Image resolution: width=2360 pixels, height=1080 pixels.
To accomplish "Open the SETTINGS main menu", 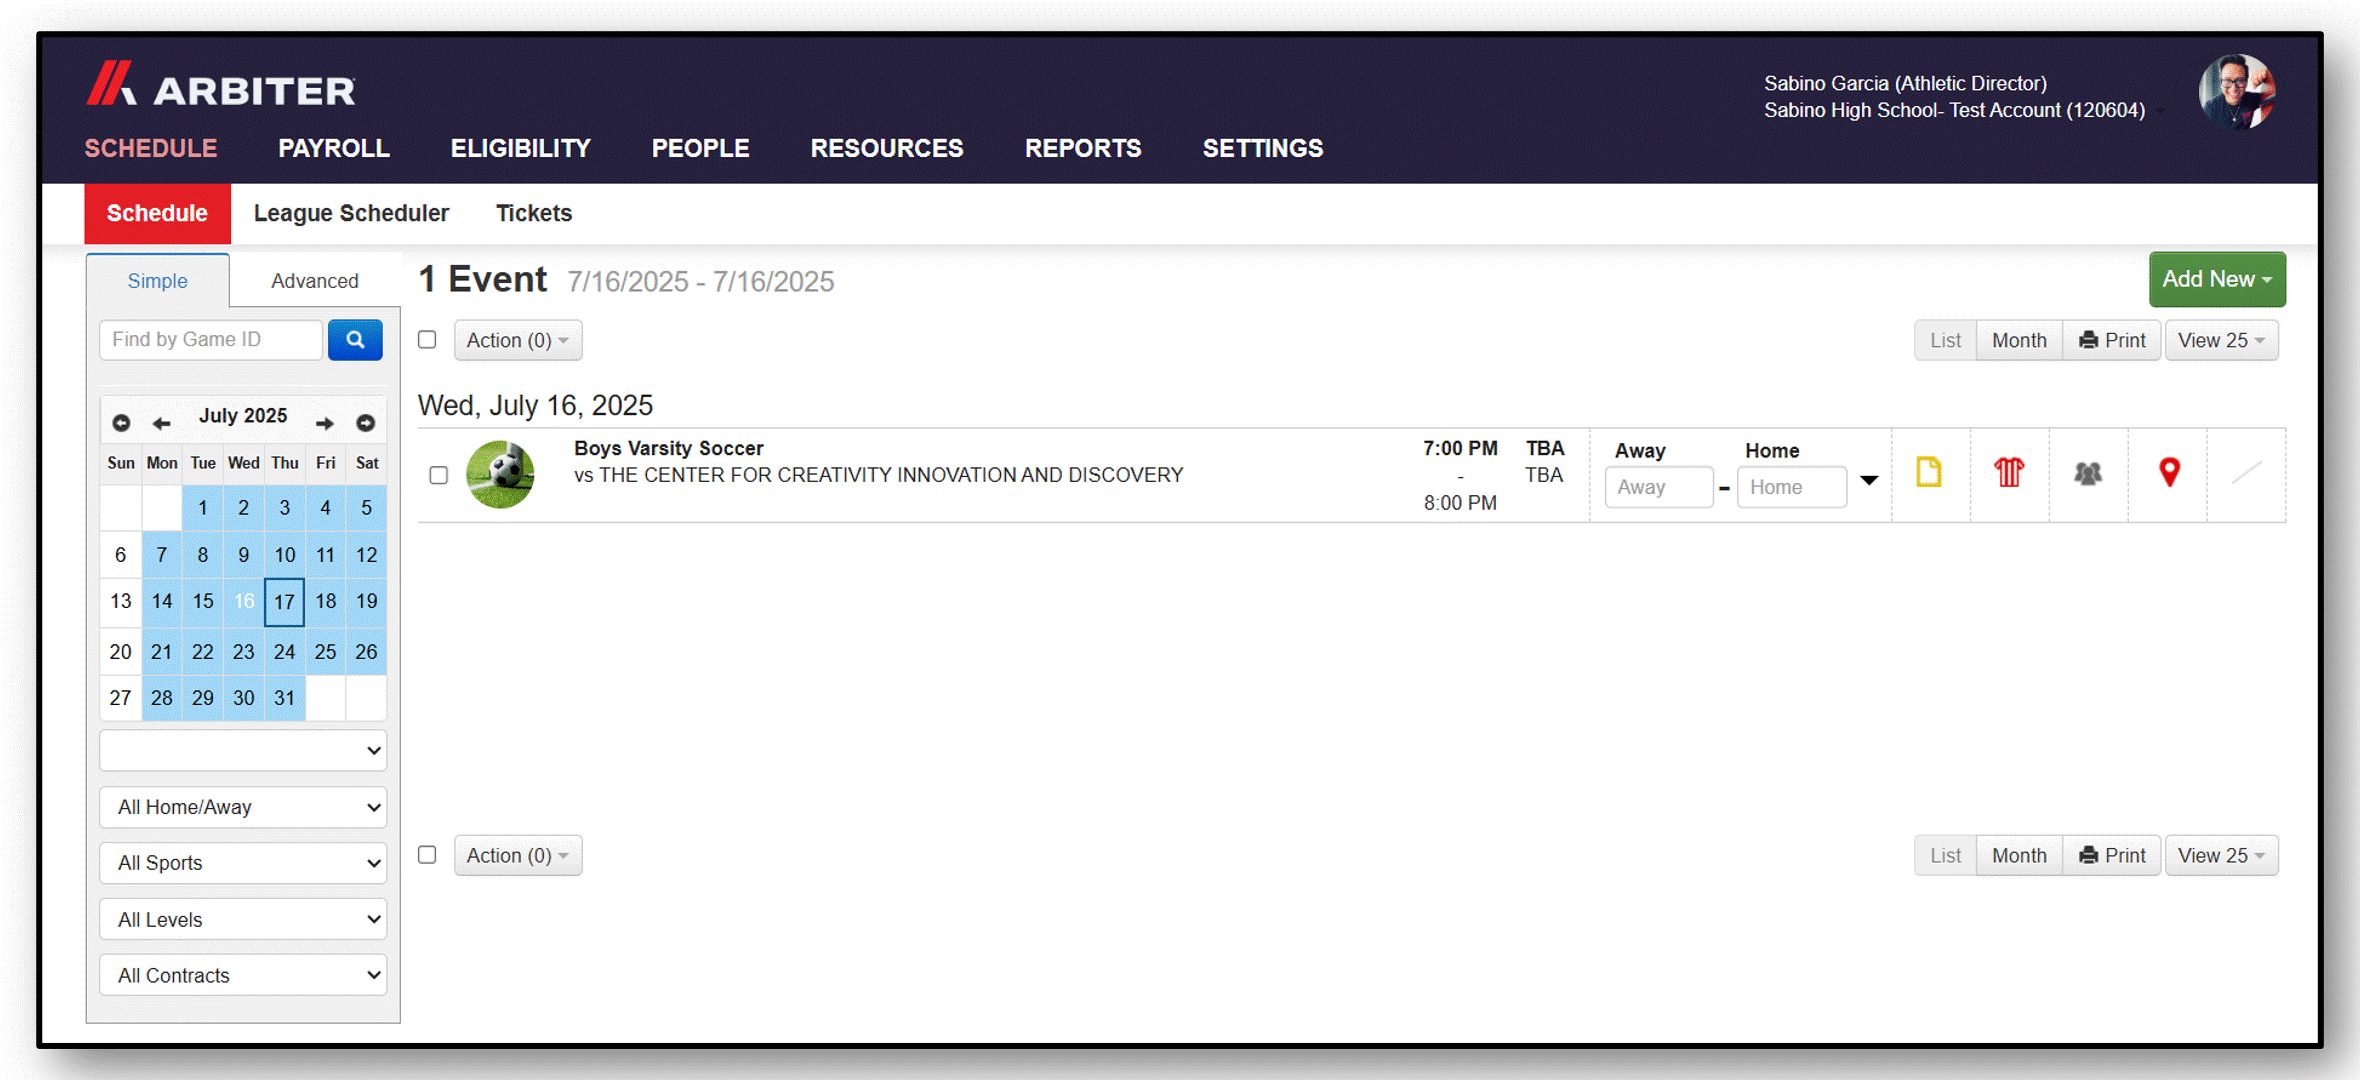I will click(1263, 148).
